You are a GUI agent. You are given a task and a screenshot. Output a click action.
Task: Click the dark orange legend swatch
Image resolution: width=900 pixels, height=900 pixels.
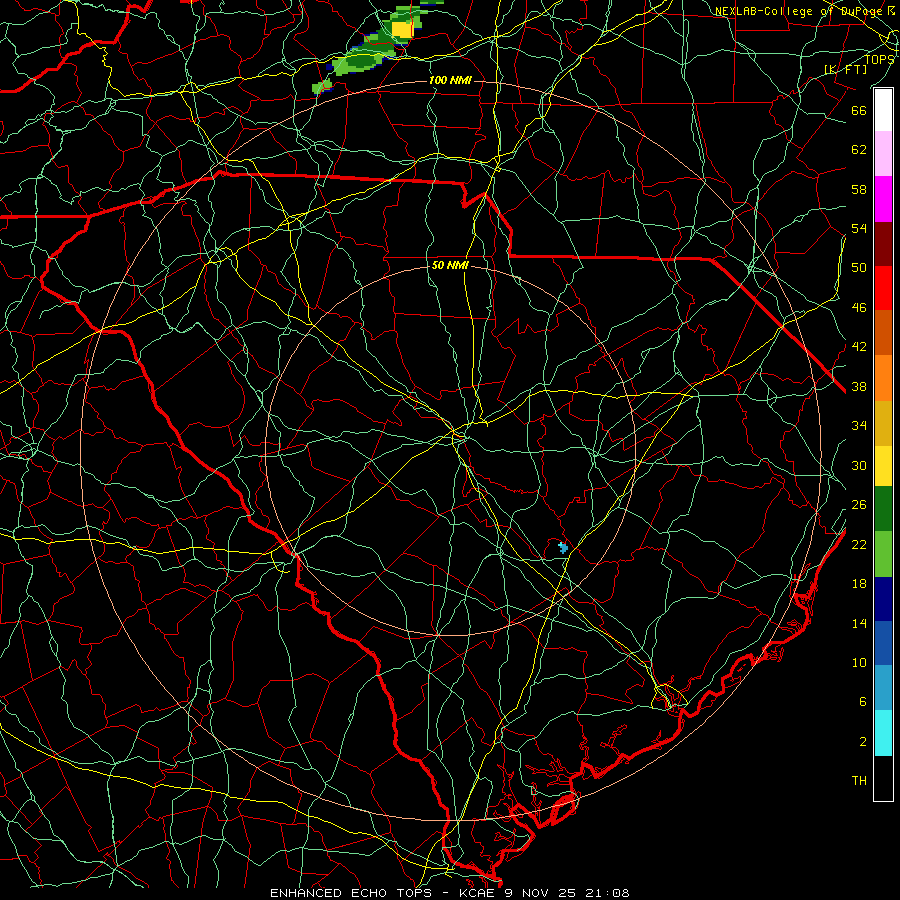point(883,332)
